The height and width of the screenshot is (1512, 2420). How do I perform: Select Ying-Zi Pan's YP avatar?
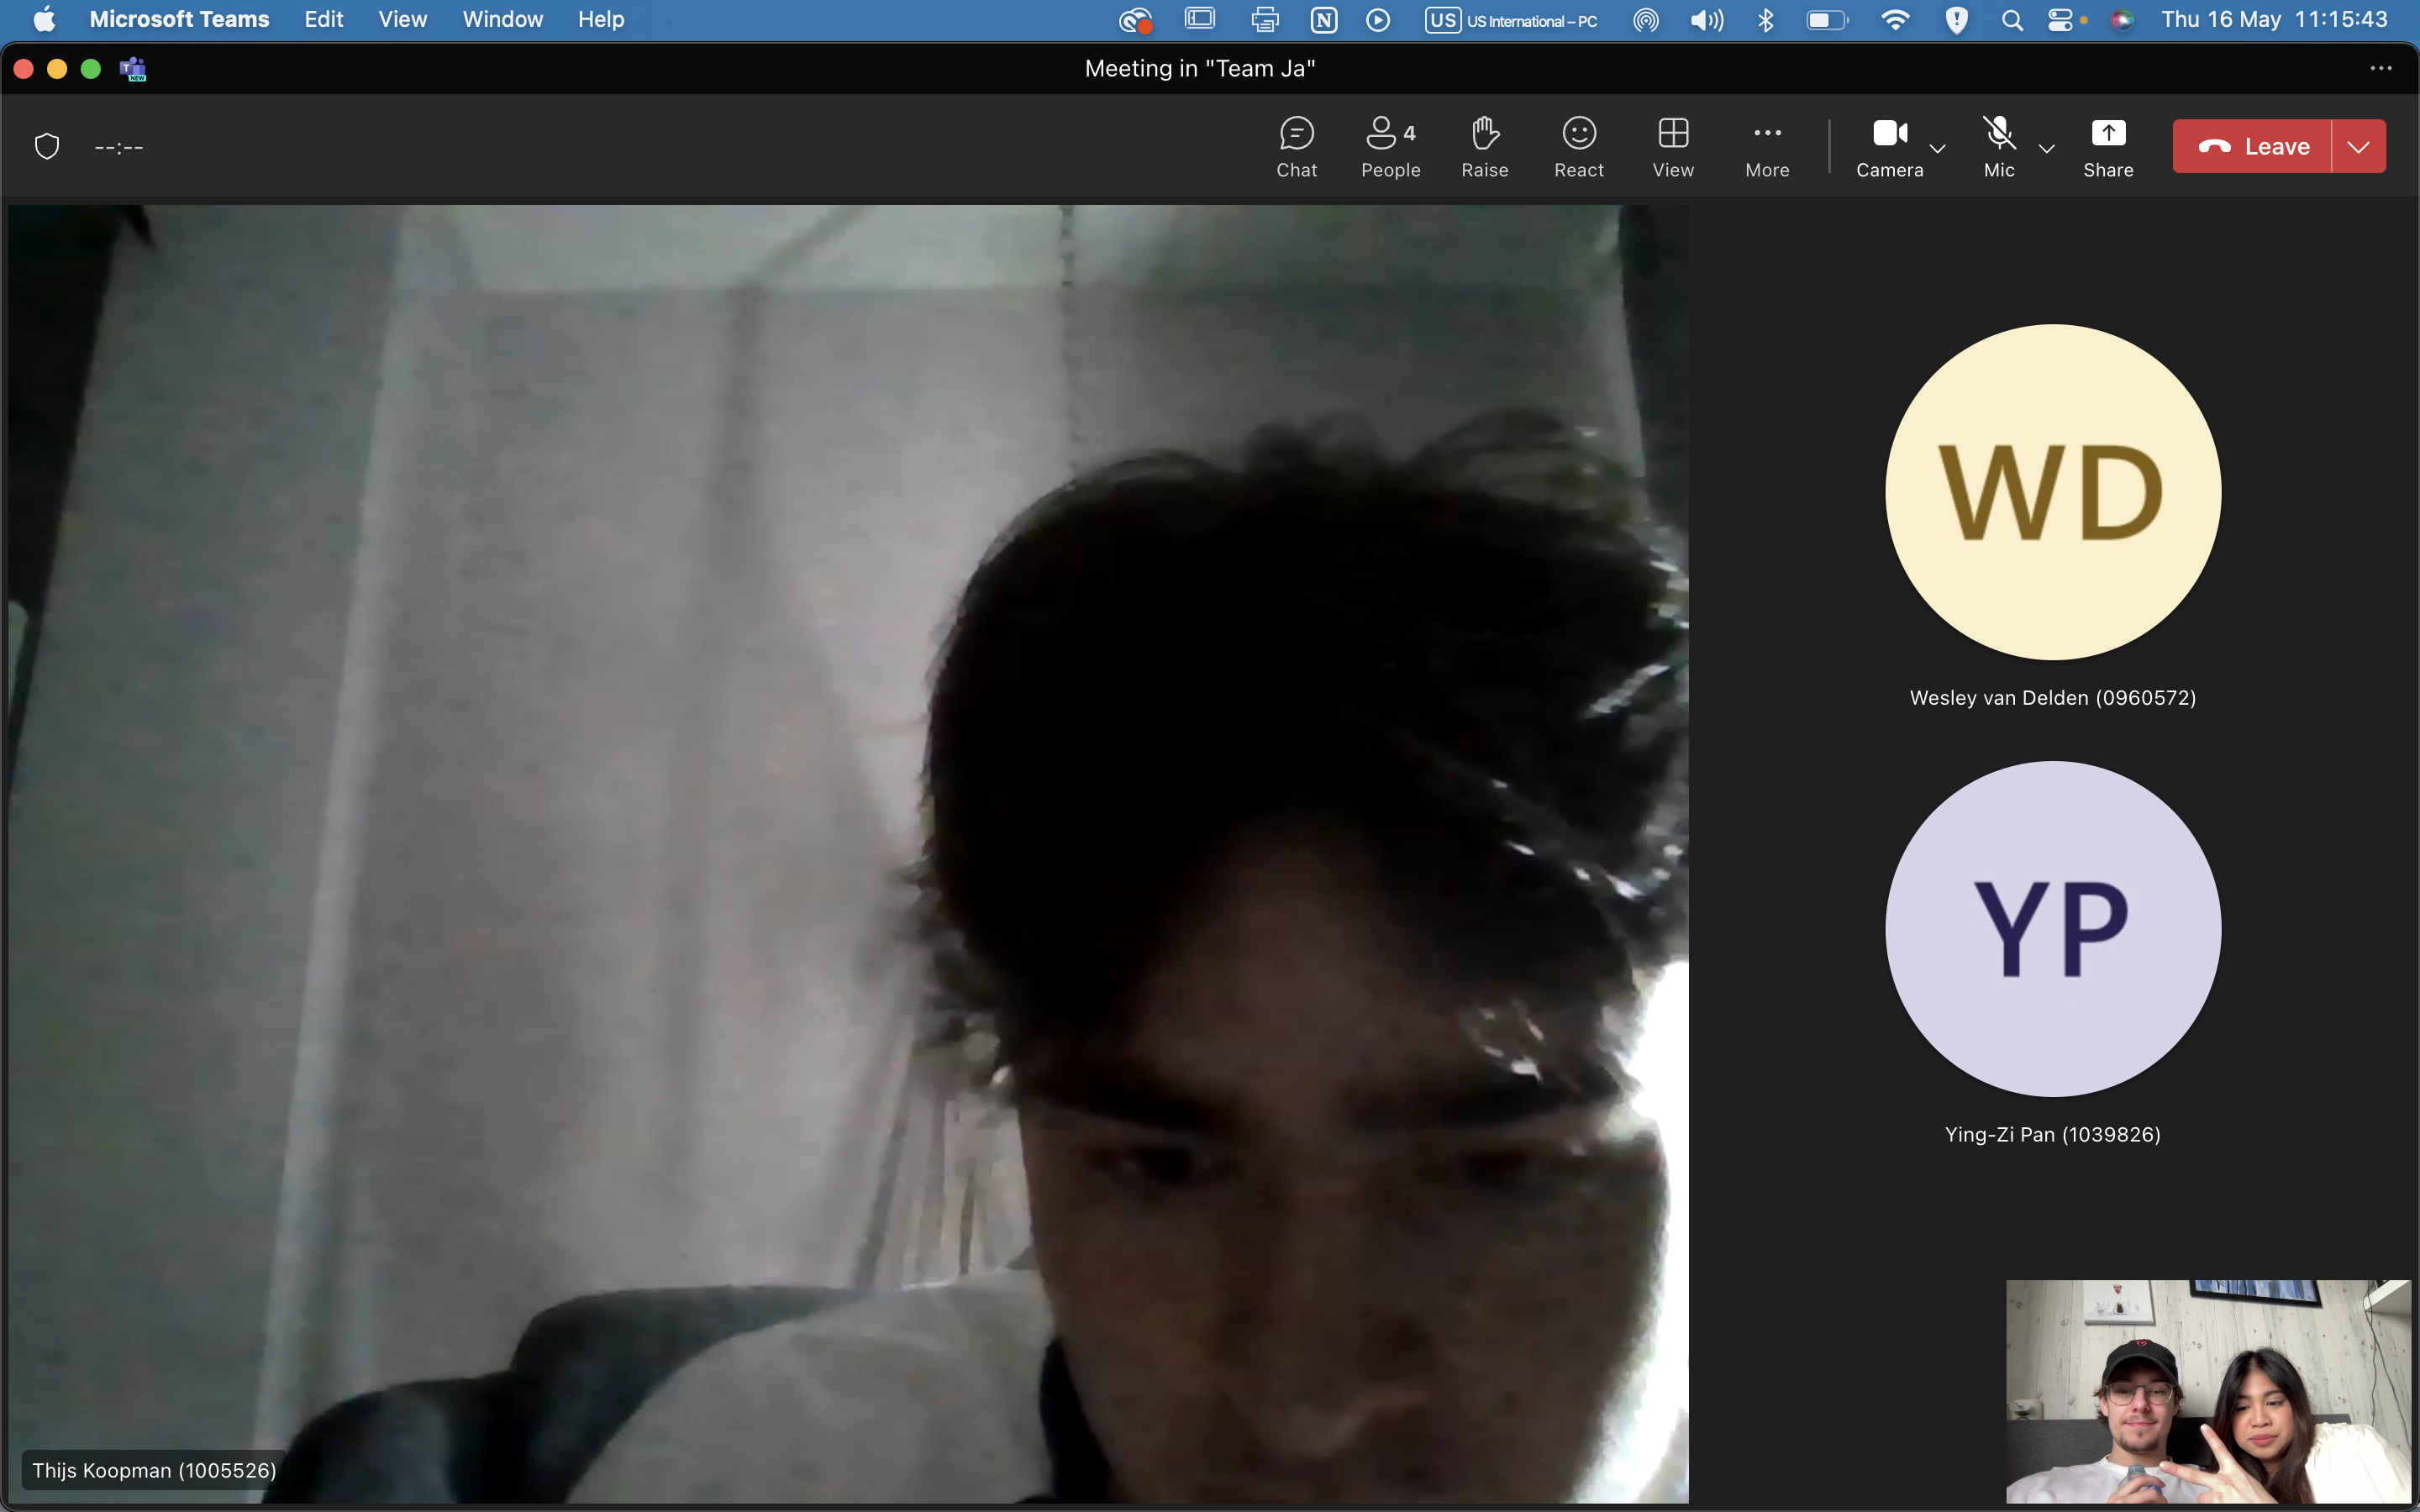click(2053, 928)
